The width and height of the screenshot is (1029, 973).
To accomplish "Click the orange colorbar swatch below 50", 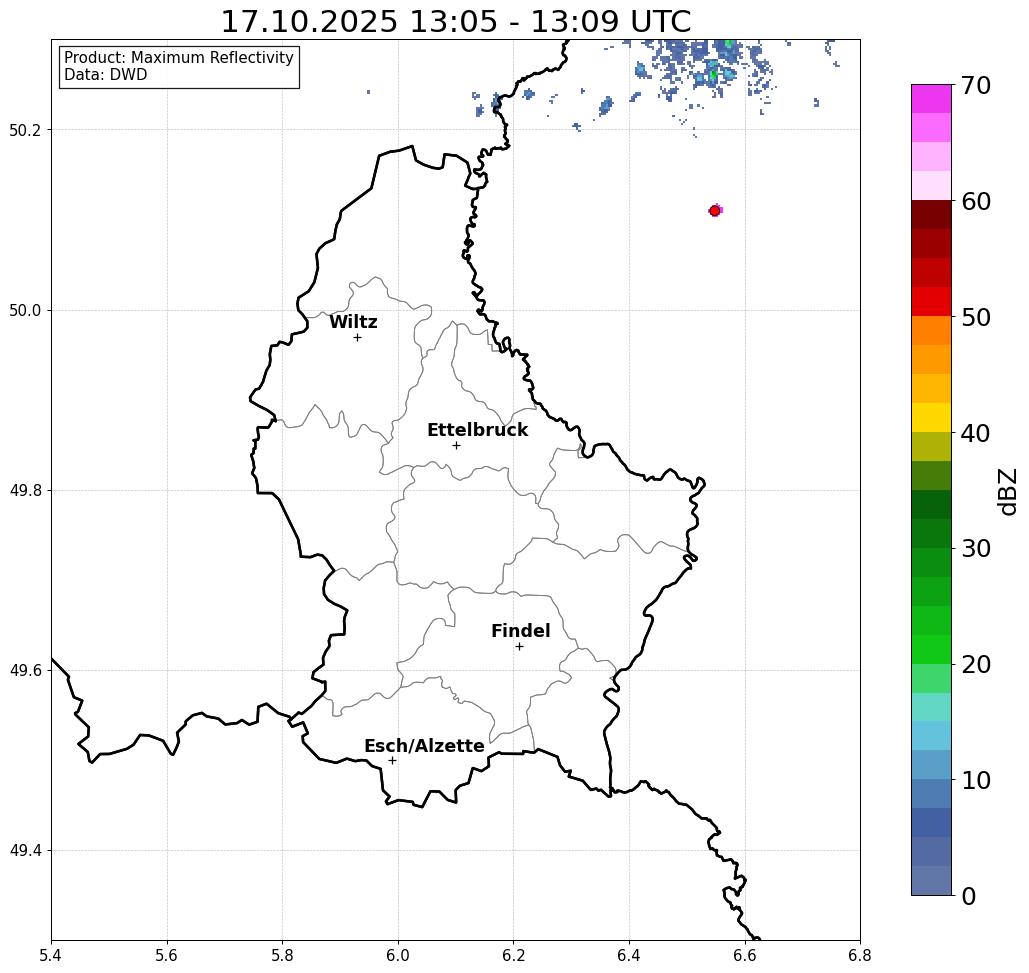I will 931,331.
